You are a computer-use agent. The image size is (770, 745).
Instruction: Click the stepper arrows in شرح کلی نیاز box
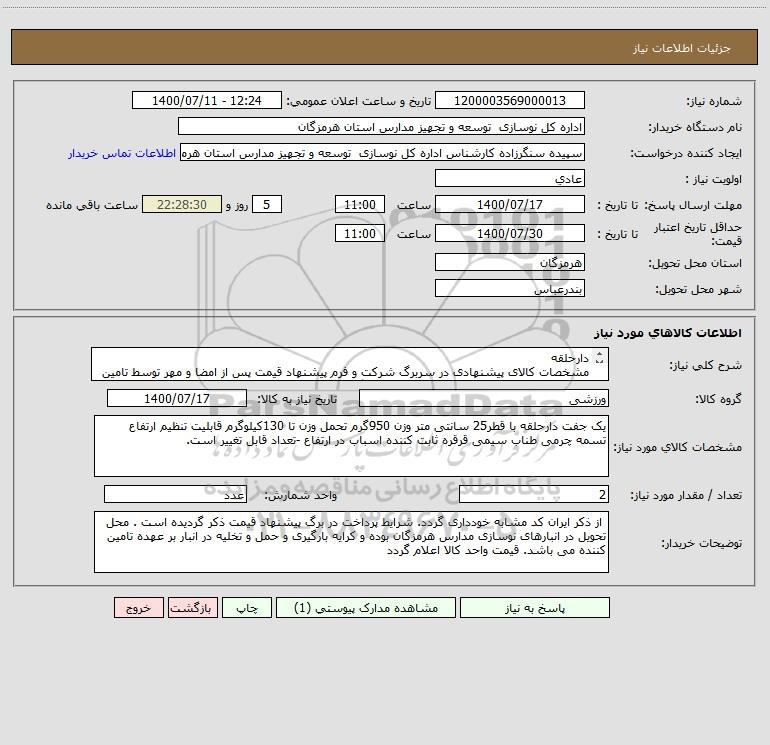click(x=599, y=358)
